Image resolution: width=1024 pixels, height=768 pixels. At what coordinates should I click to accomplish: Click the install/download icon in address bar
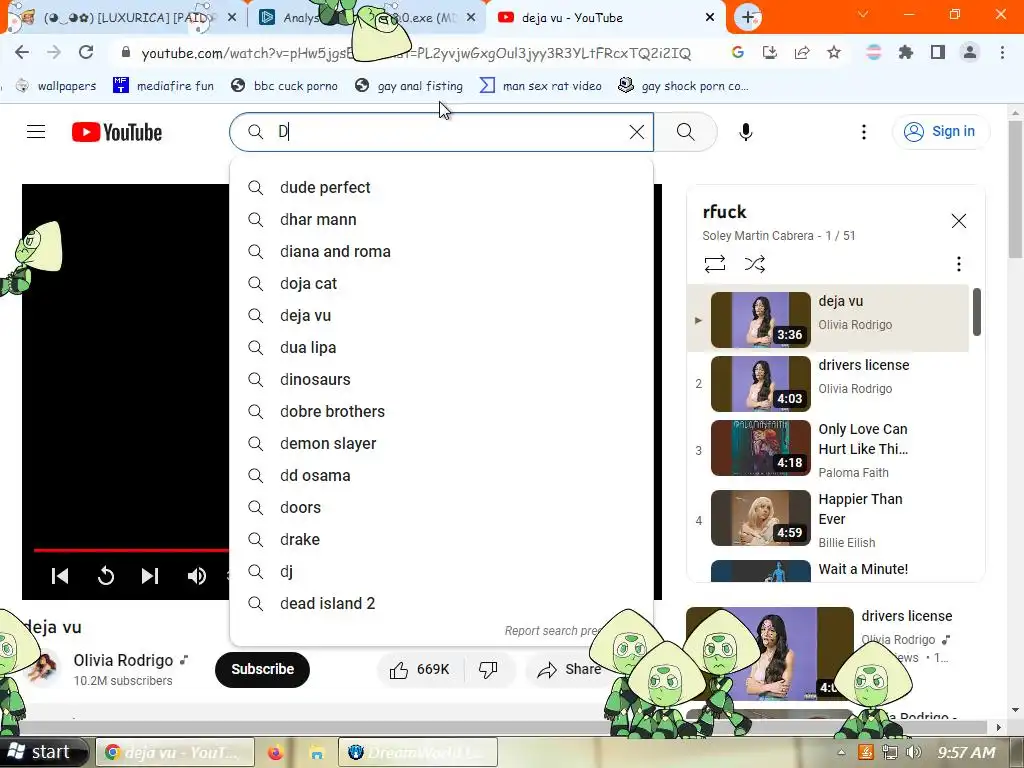[769, 52]
